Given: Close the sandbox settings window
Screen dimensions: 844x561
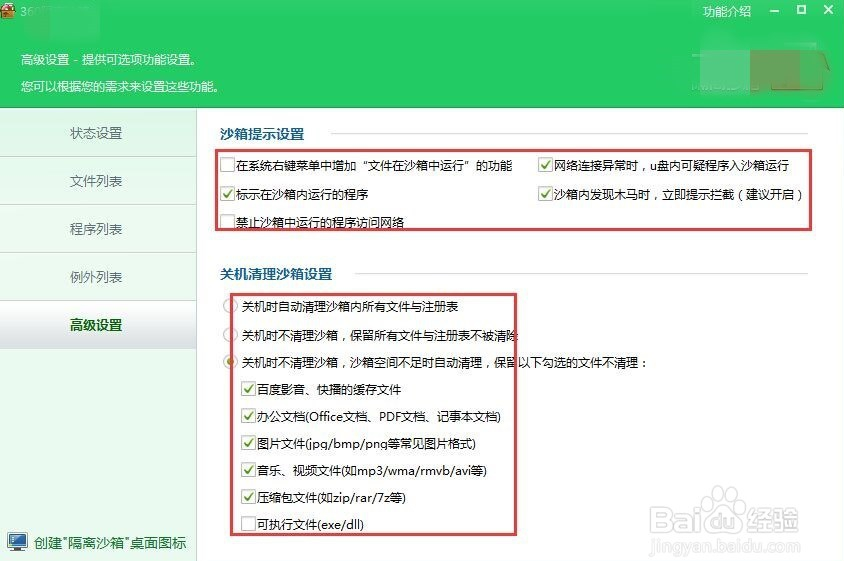Looking at the screenshot, I should click(x=828, y=10).
